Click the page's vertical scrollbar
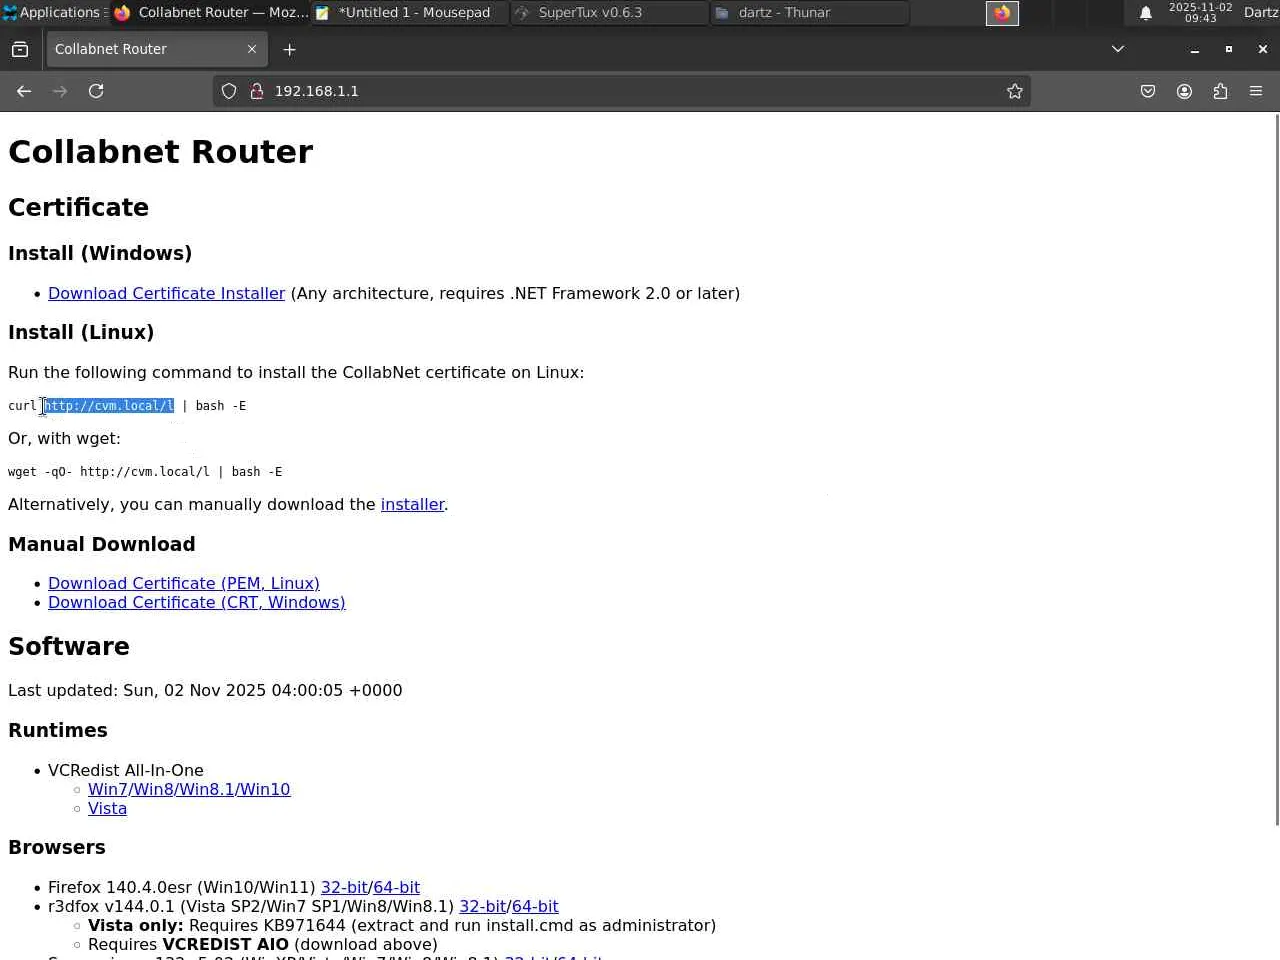This screenshot has width=1280, height=960. (x=1276, y=470)
